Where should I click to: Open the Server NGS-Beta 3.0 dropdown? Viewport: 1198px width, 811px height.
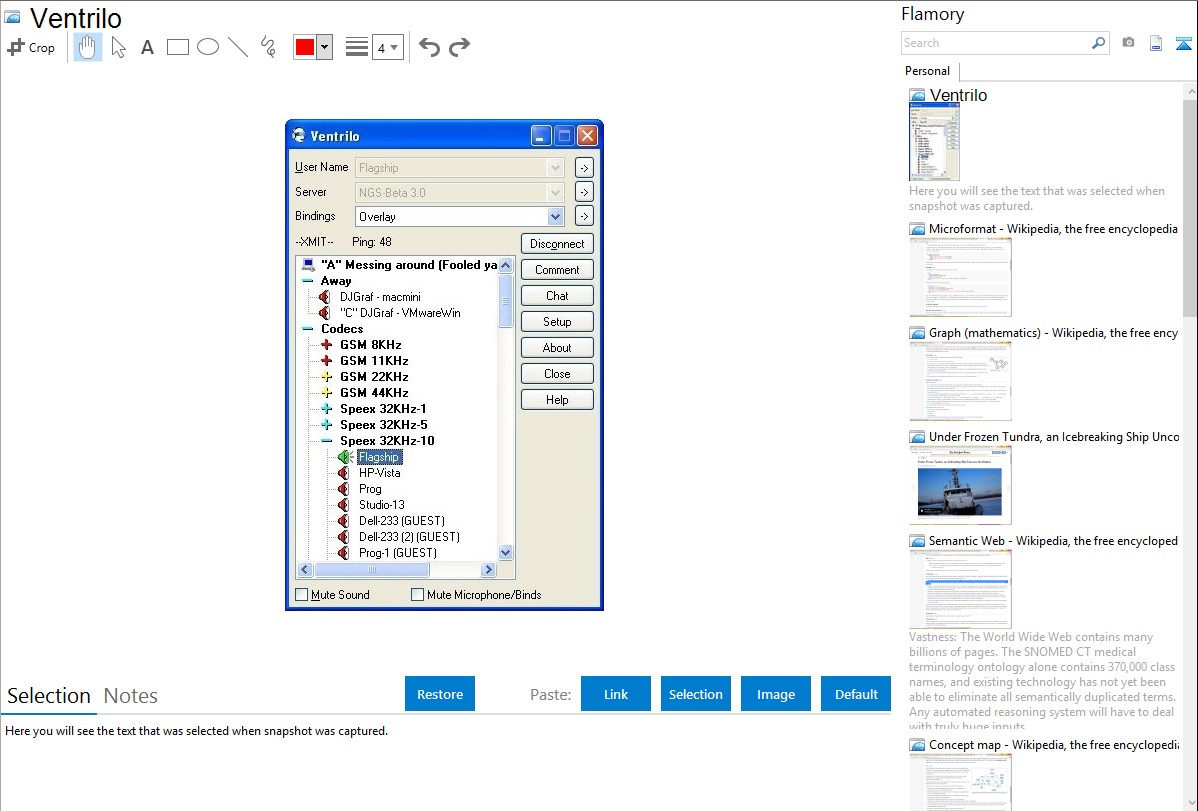point(555,193)
